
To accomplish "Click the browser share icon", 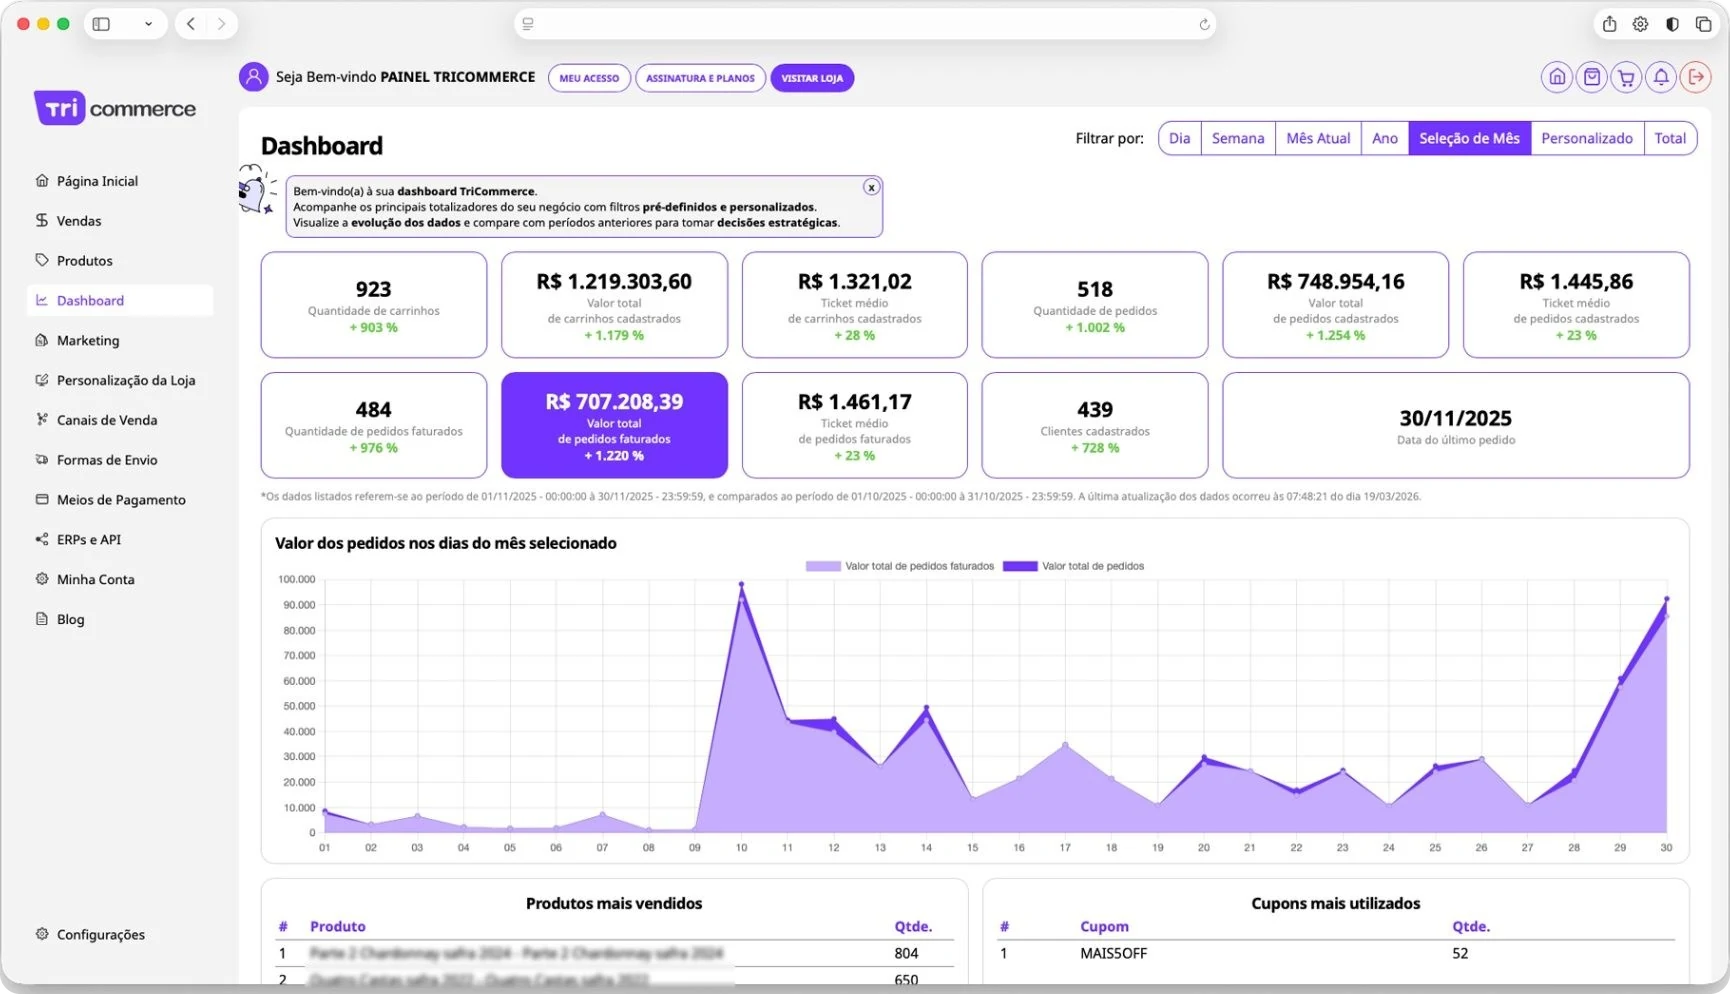I will (x=1609, y=24).
